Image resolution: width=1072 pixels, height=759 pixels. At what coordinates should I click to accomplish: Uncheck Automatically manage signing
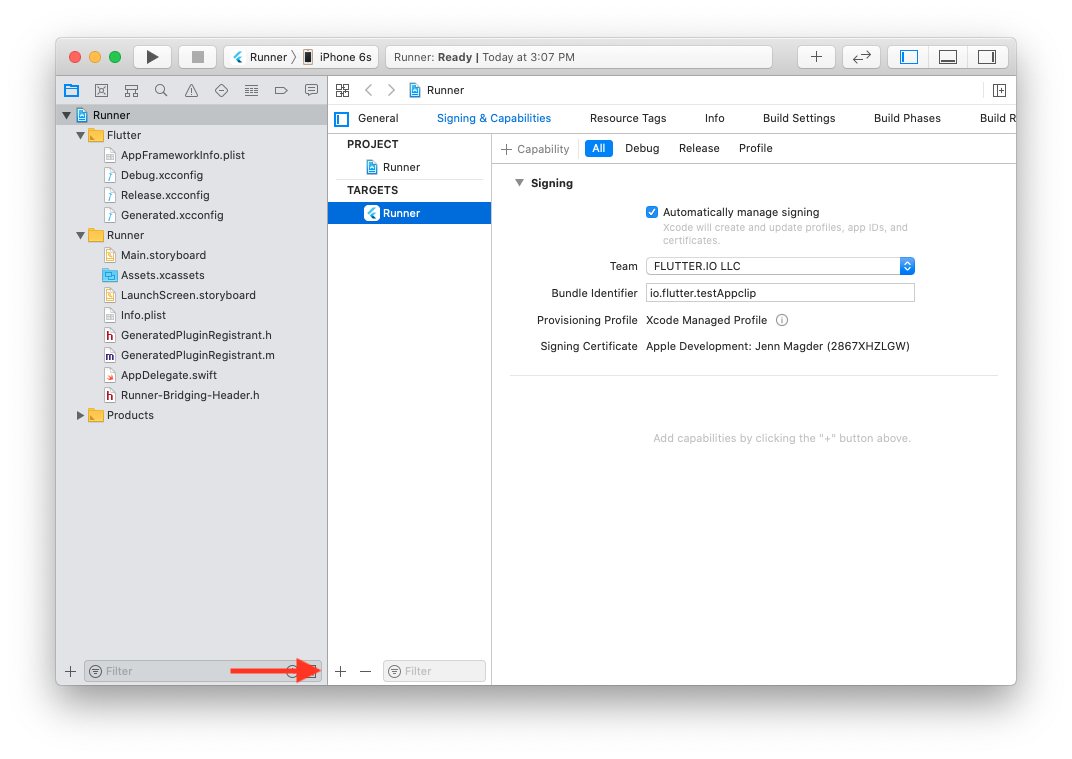tap(652, 212)
